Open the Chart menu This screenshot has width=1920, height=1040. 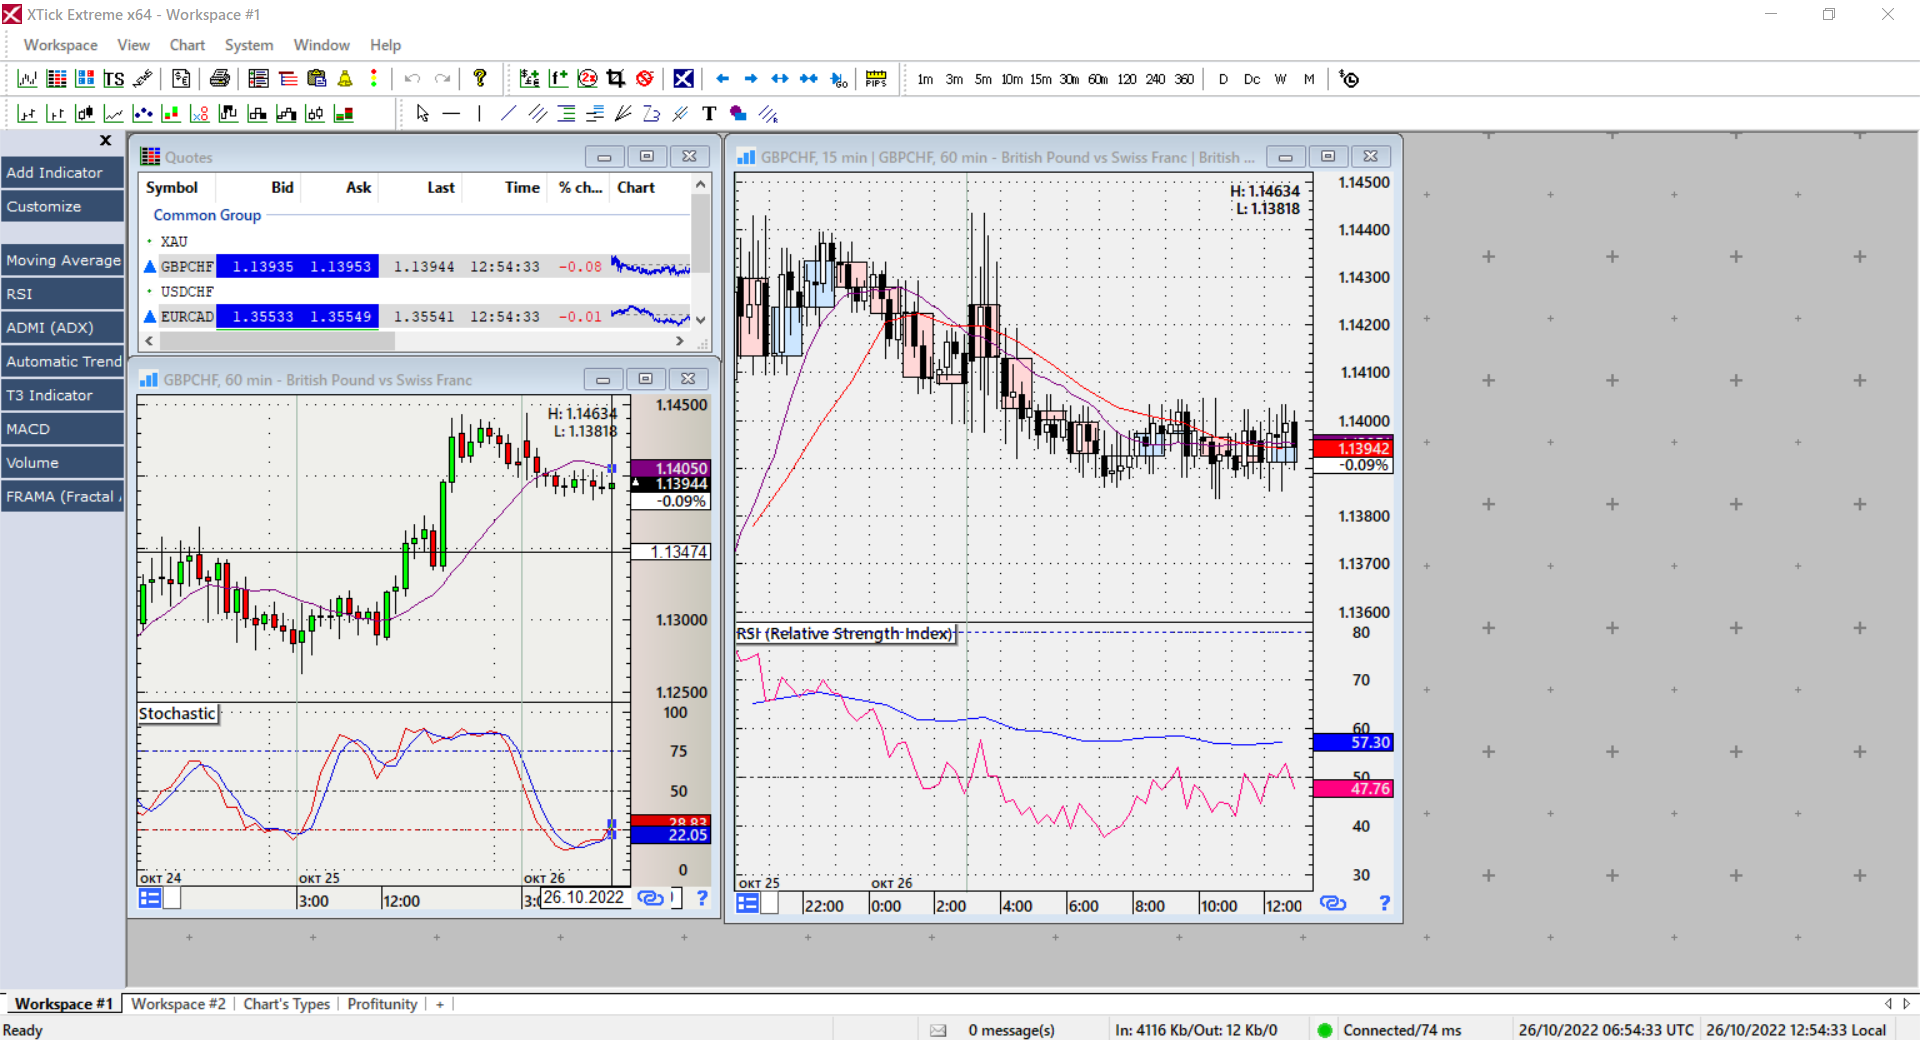click(187, 45)
